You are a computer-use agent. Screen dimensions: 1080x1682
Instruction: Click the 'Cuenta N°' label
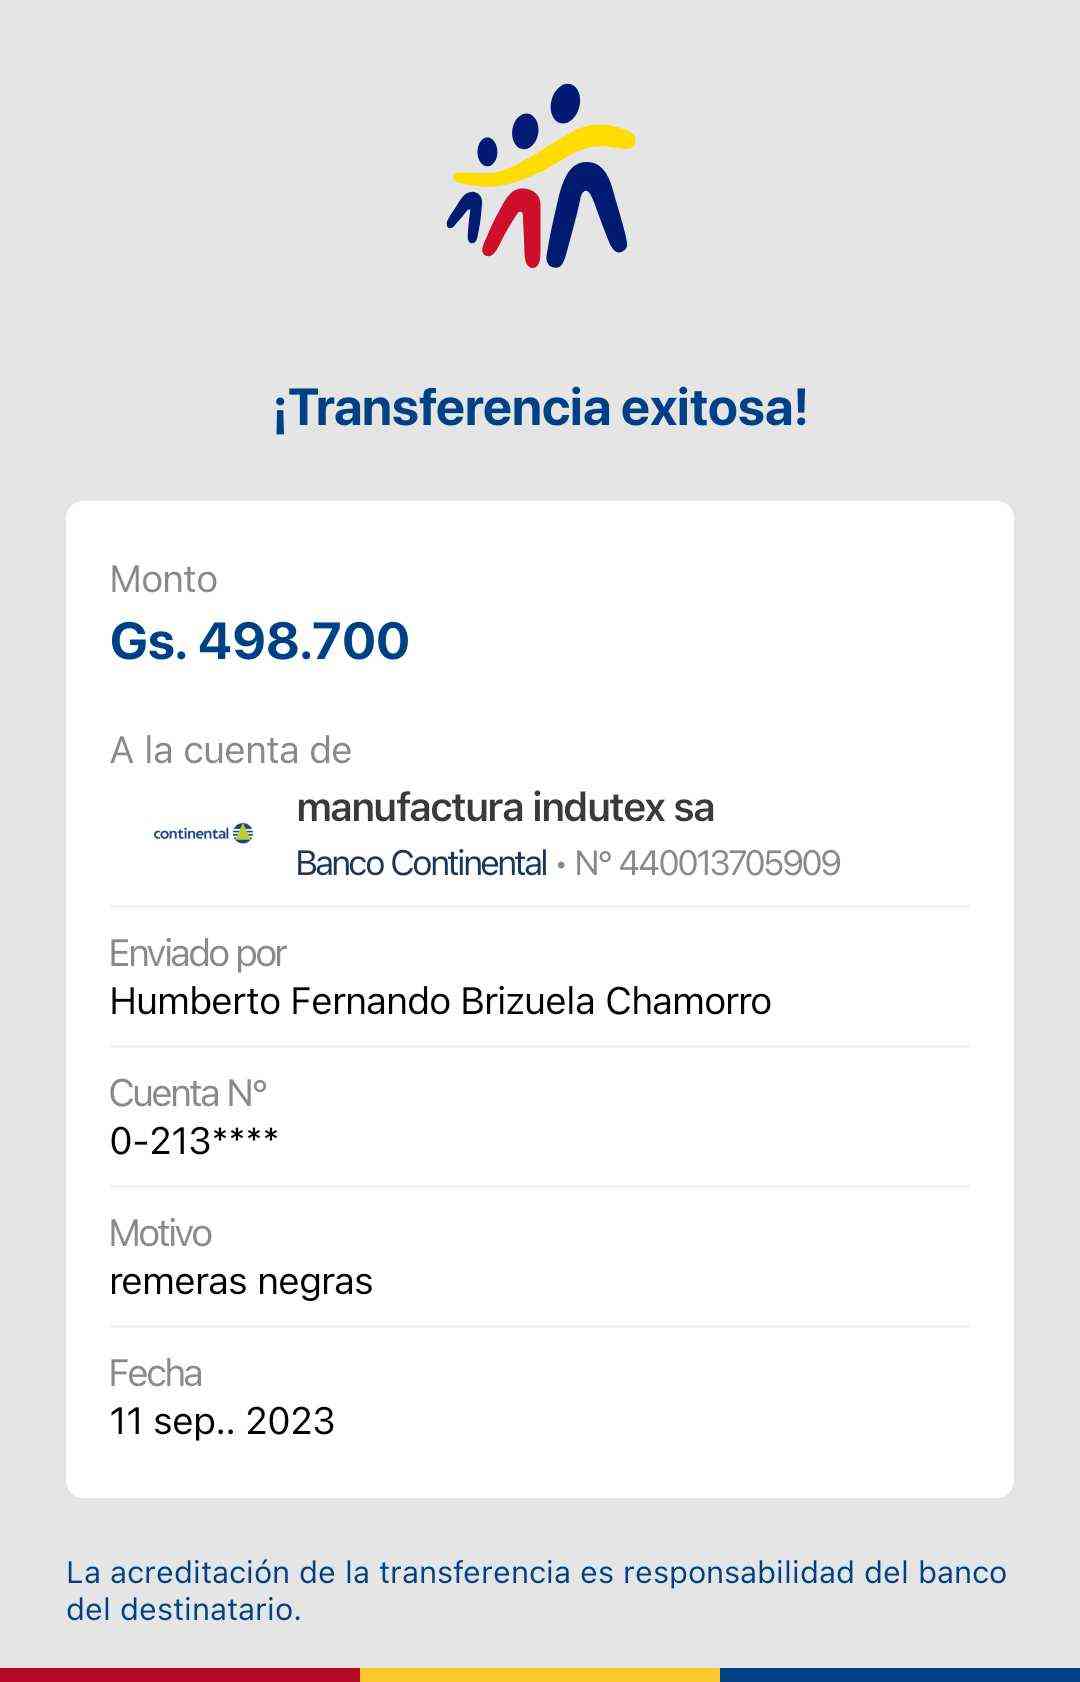[x=188, y=1094]
